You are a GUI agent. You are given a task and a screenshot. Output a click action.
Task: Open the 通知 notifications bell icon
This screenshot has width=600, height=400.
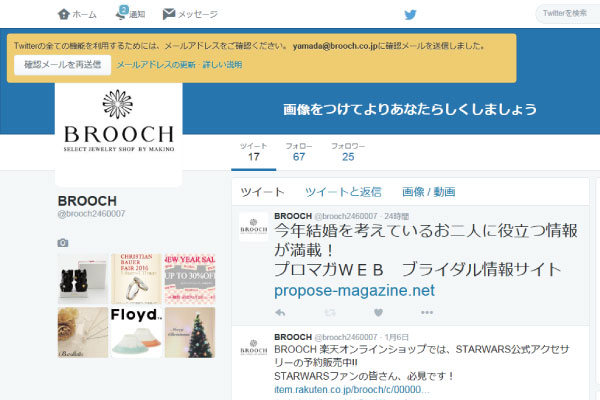pyautogui.click(x=121, y=13)
